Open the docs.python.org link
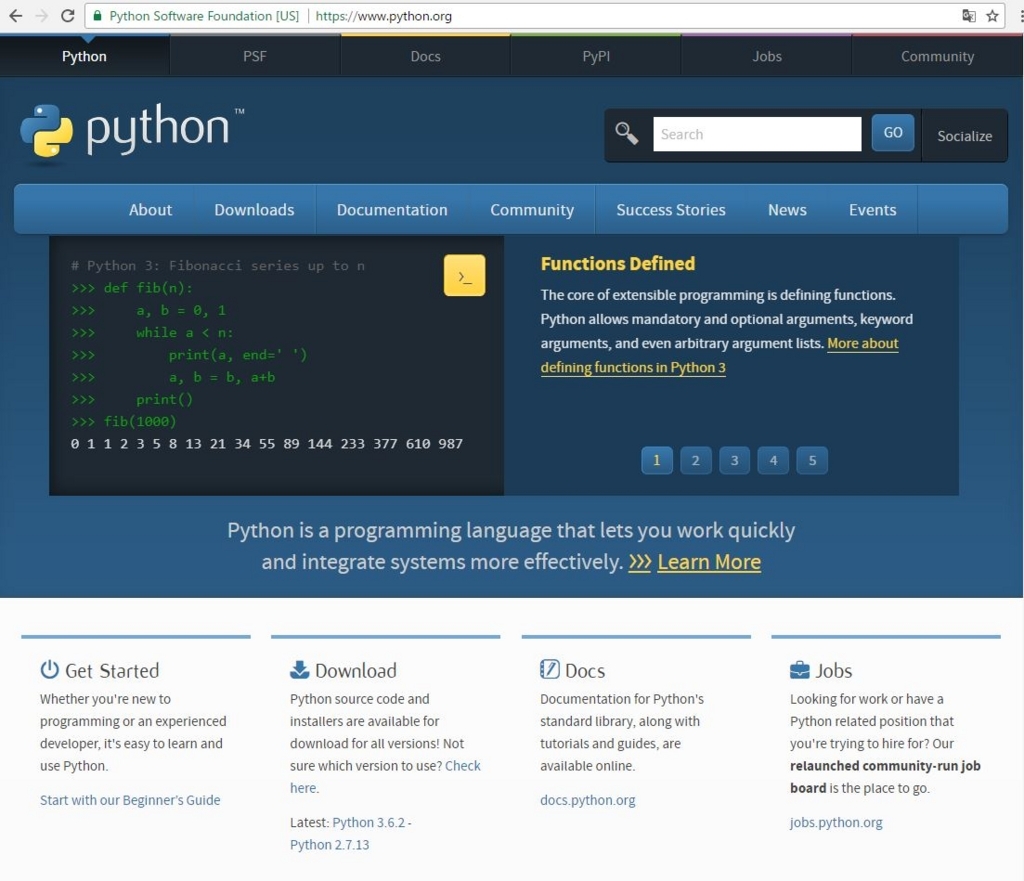The height and width of the screenshot is (881, 1024). pos(587,800)
